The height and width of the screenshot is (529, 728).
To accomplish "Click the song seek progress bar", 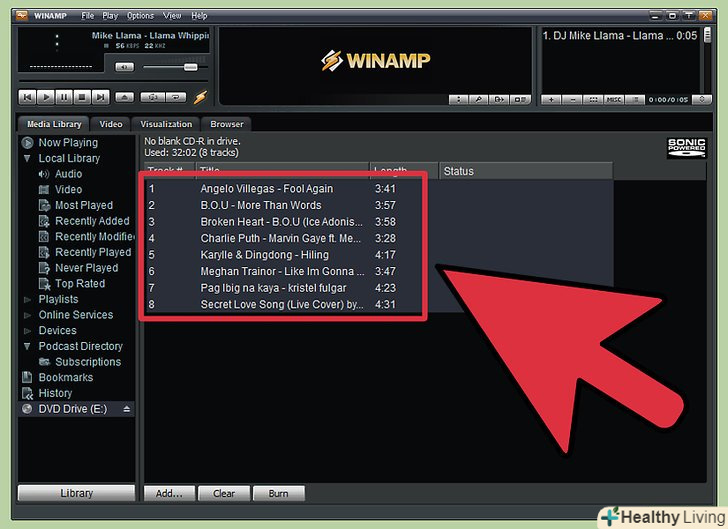I will click(113, 81).
